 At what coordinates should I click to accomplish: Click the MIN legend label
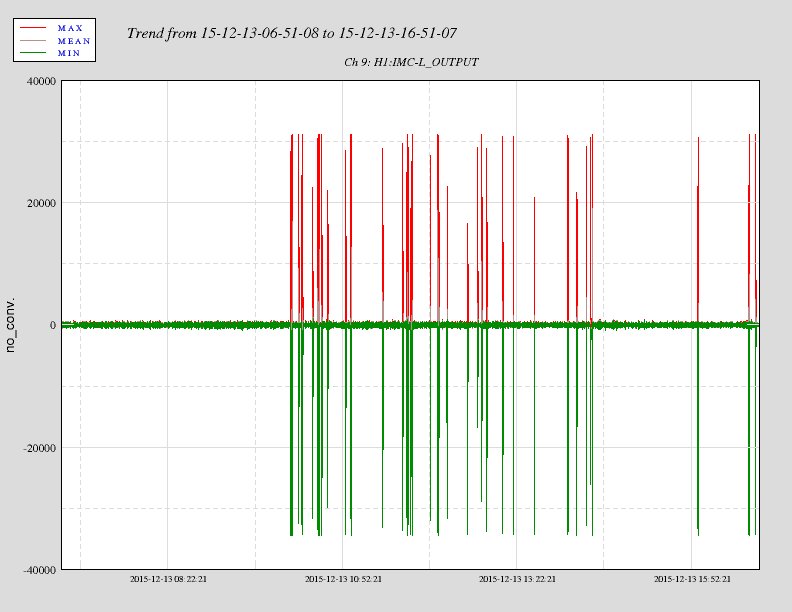[x=69, y=53]
